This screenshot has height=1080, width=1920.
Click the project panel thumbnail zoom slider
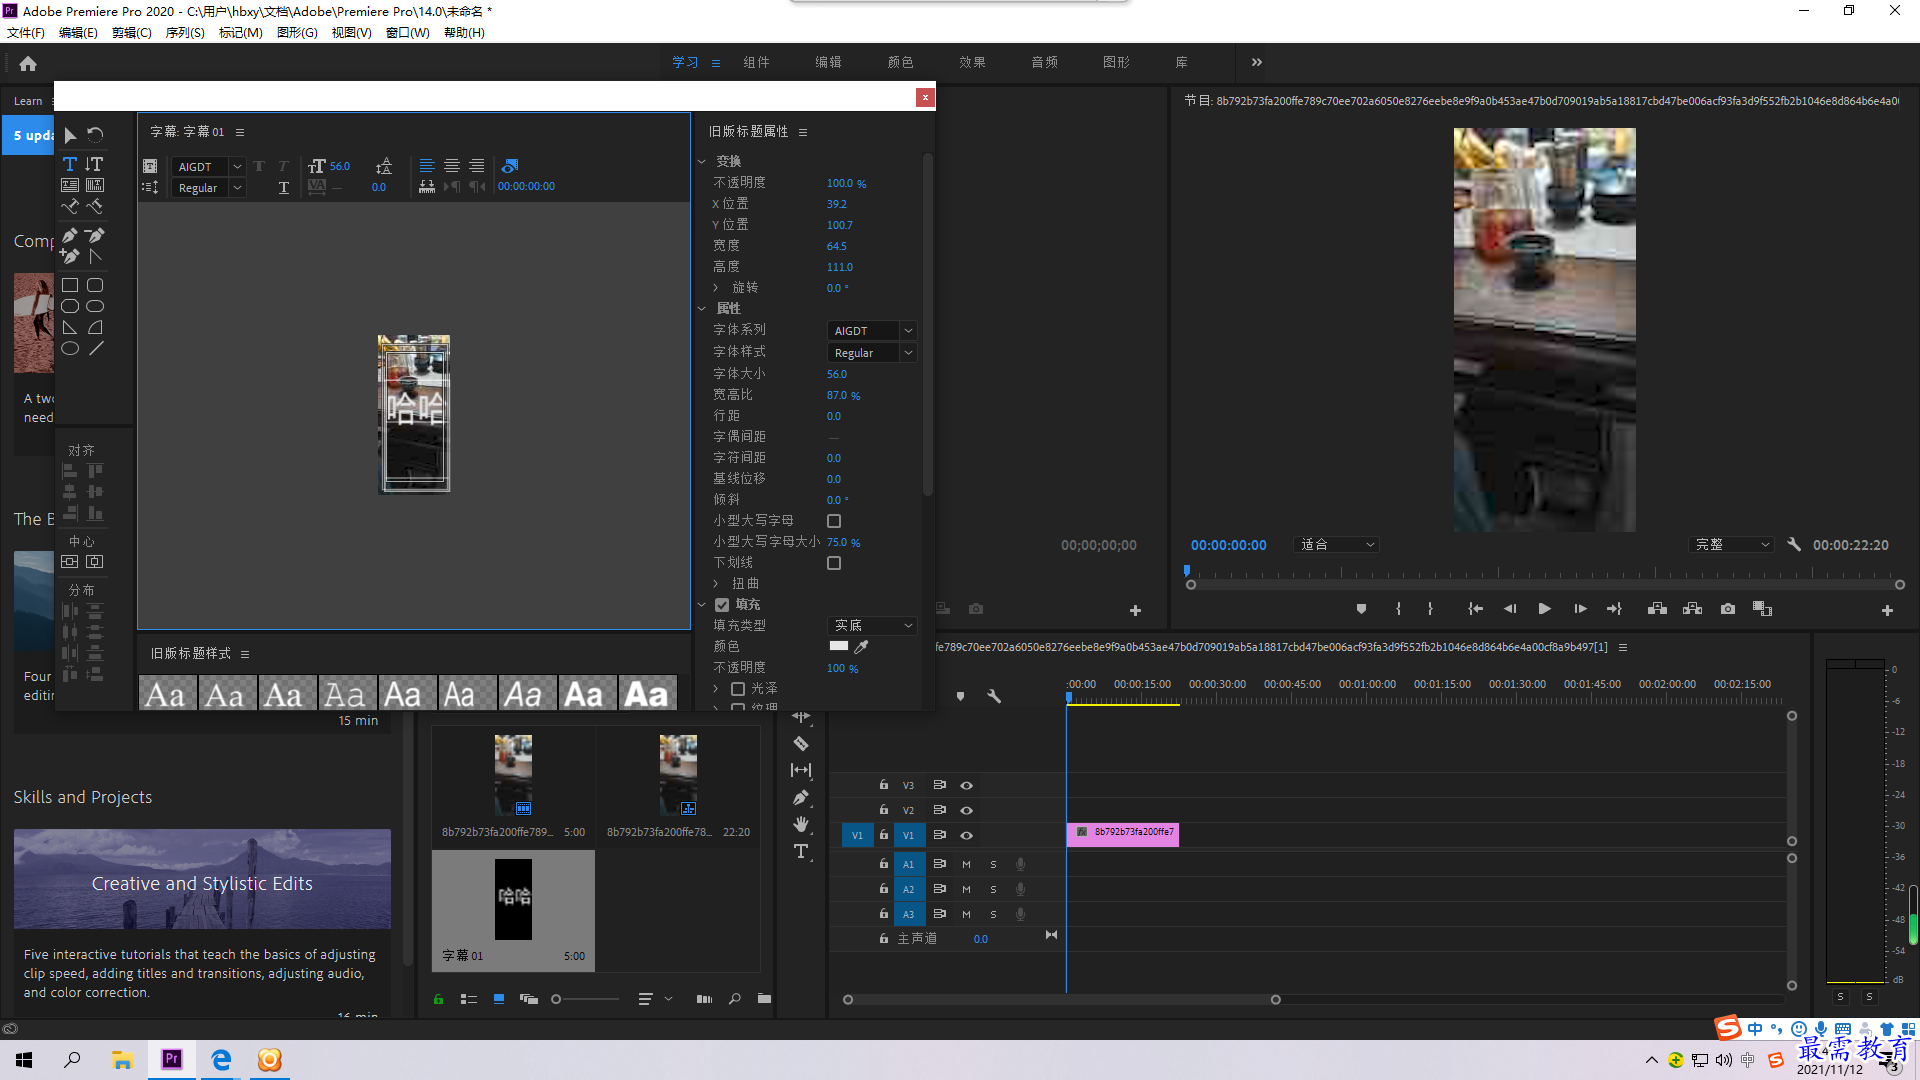click(x=585, y=999)
